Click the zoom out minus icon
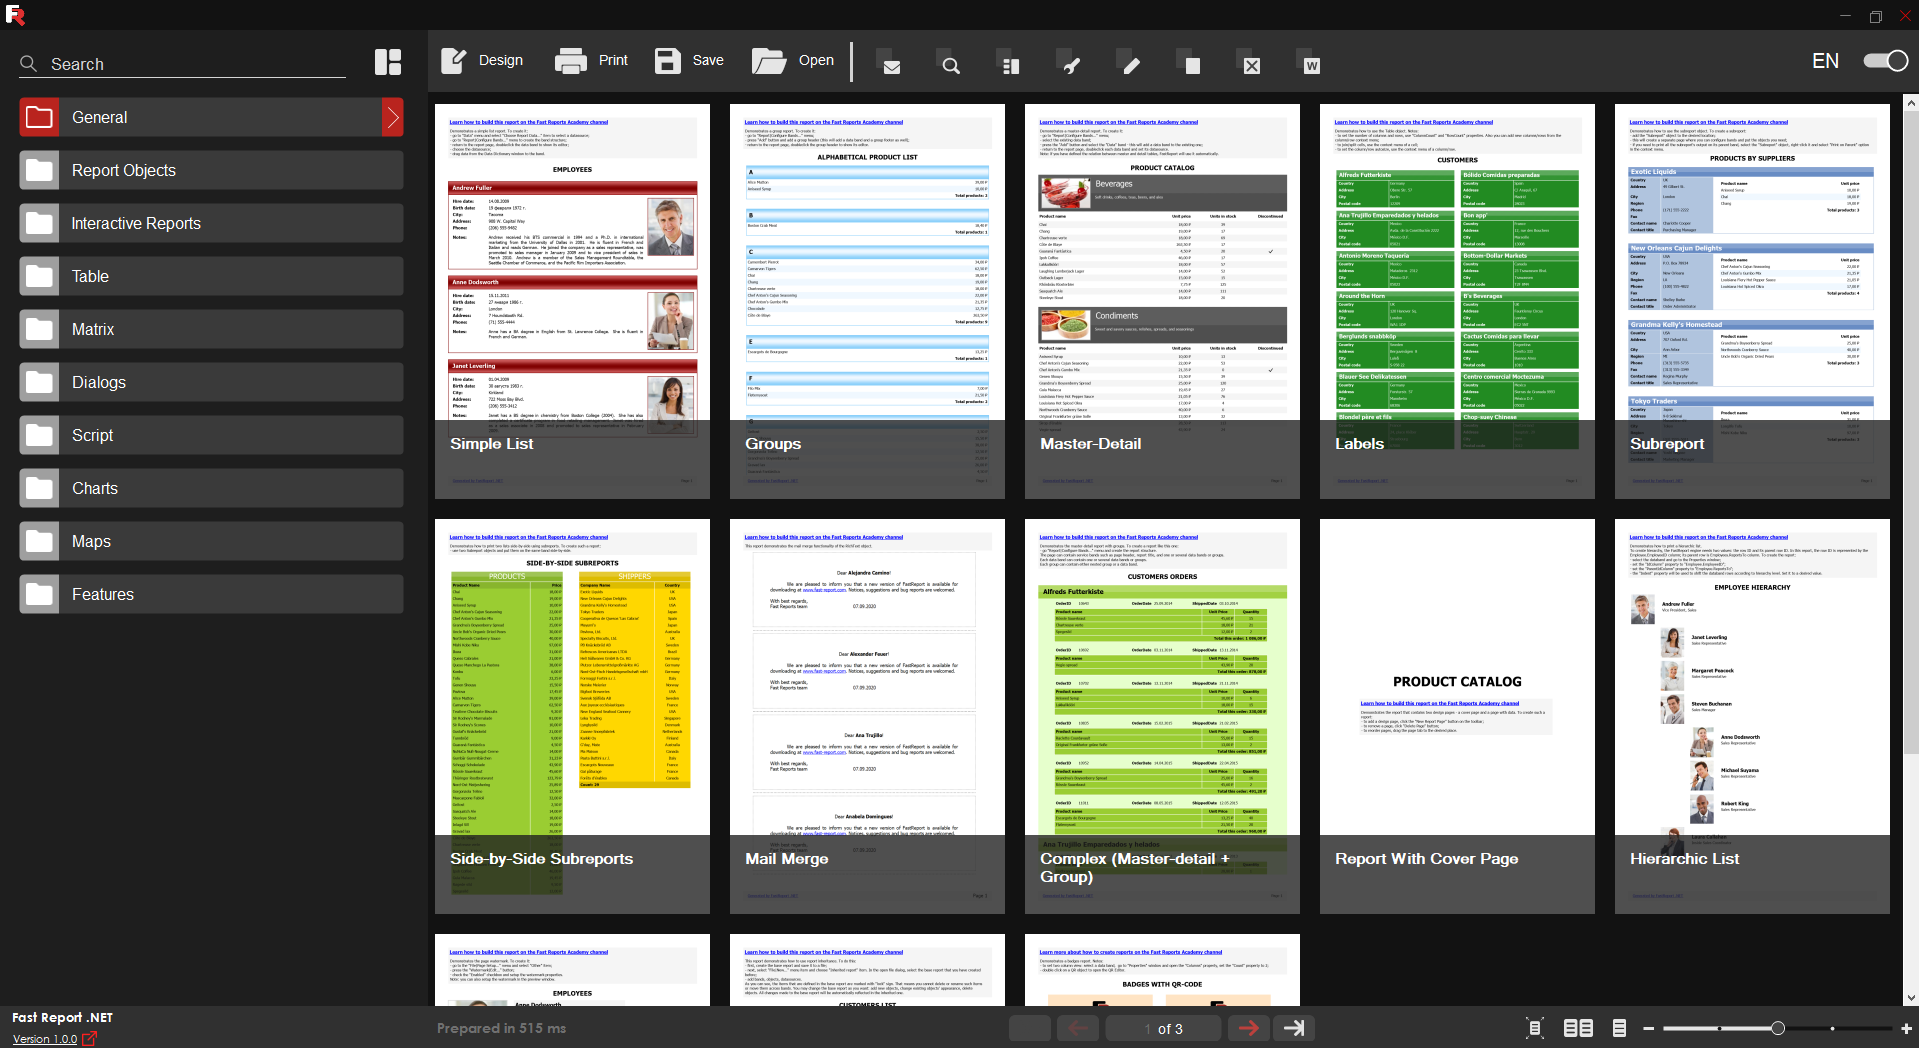The image size is (1919, 1048). point(1648,1028)
